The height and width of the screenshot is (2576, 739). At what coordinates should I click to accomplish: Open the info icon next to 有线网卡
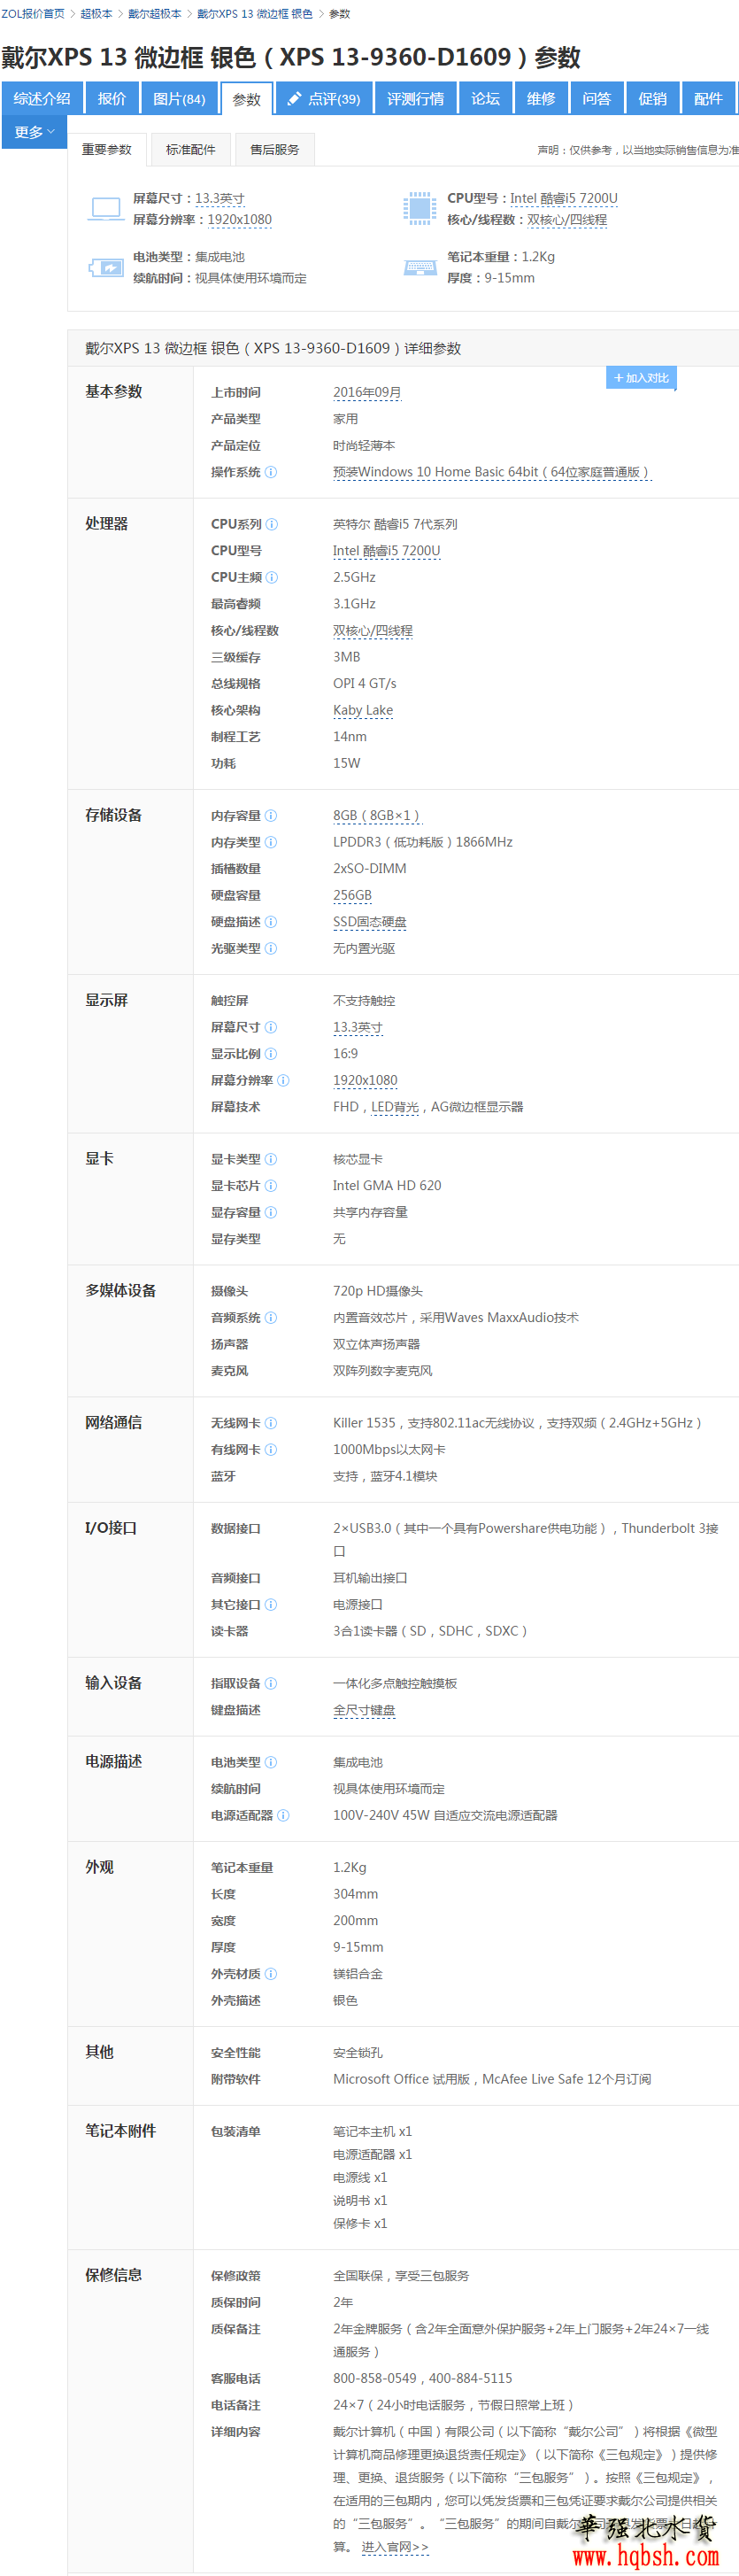[271, 1450]
